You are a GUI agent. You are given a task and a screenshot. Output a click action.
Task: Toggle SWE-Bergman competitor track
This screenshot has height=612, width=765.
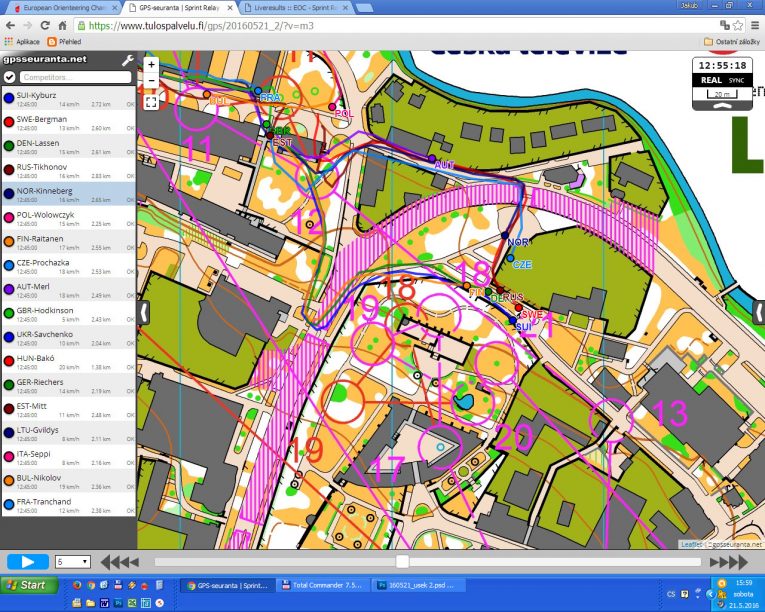(x=68, y=122)
